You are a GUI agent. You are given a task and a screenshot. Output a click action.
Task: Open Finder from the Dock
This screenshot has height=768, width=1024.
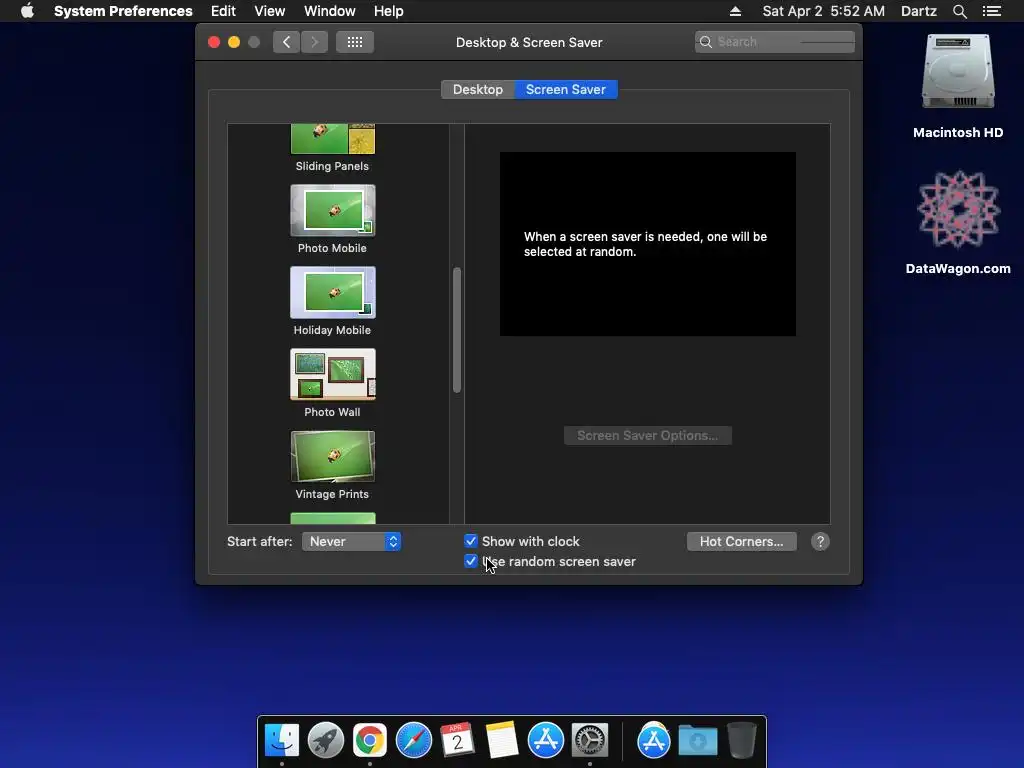pyautogui.click(x=281, y=741)
